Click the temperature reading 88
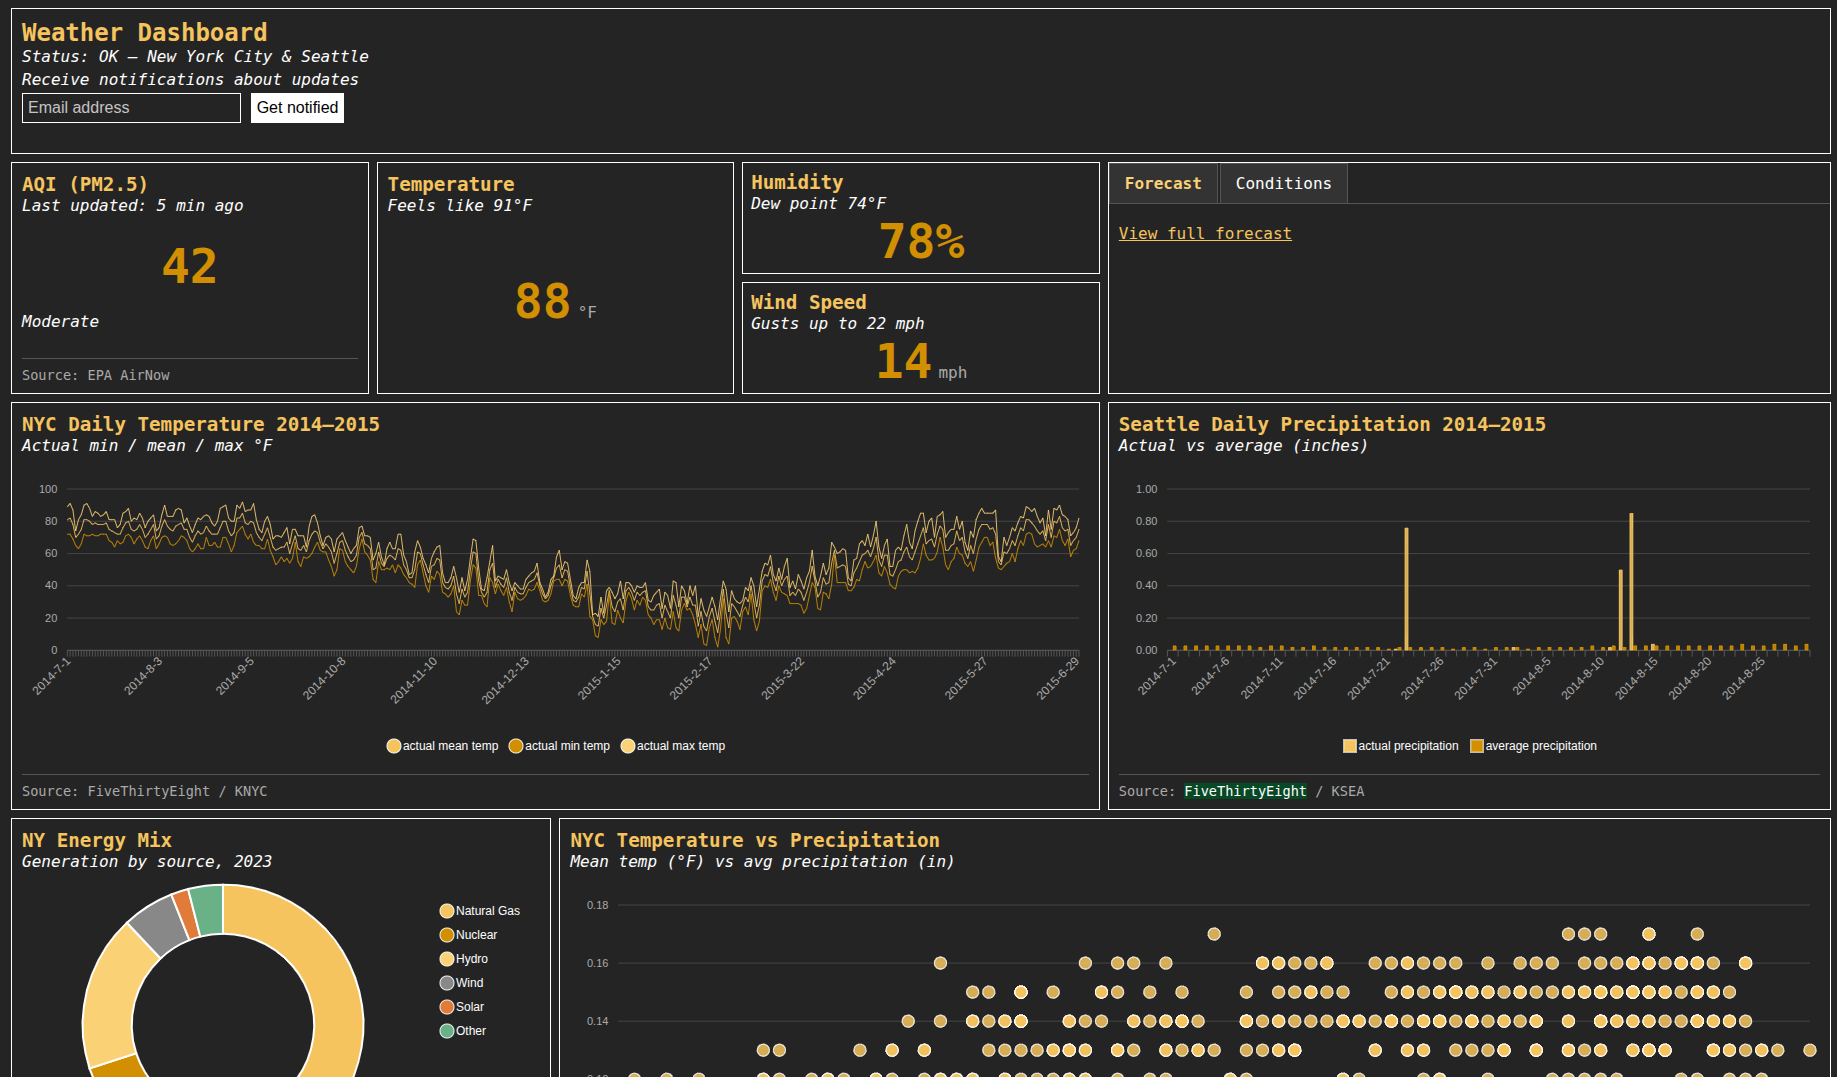This screenshot has width=1837, height=1077. [542, 301]
